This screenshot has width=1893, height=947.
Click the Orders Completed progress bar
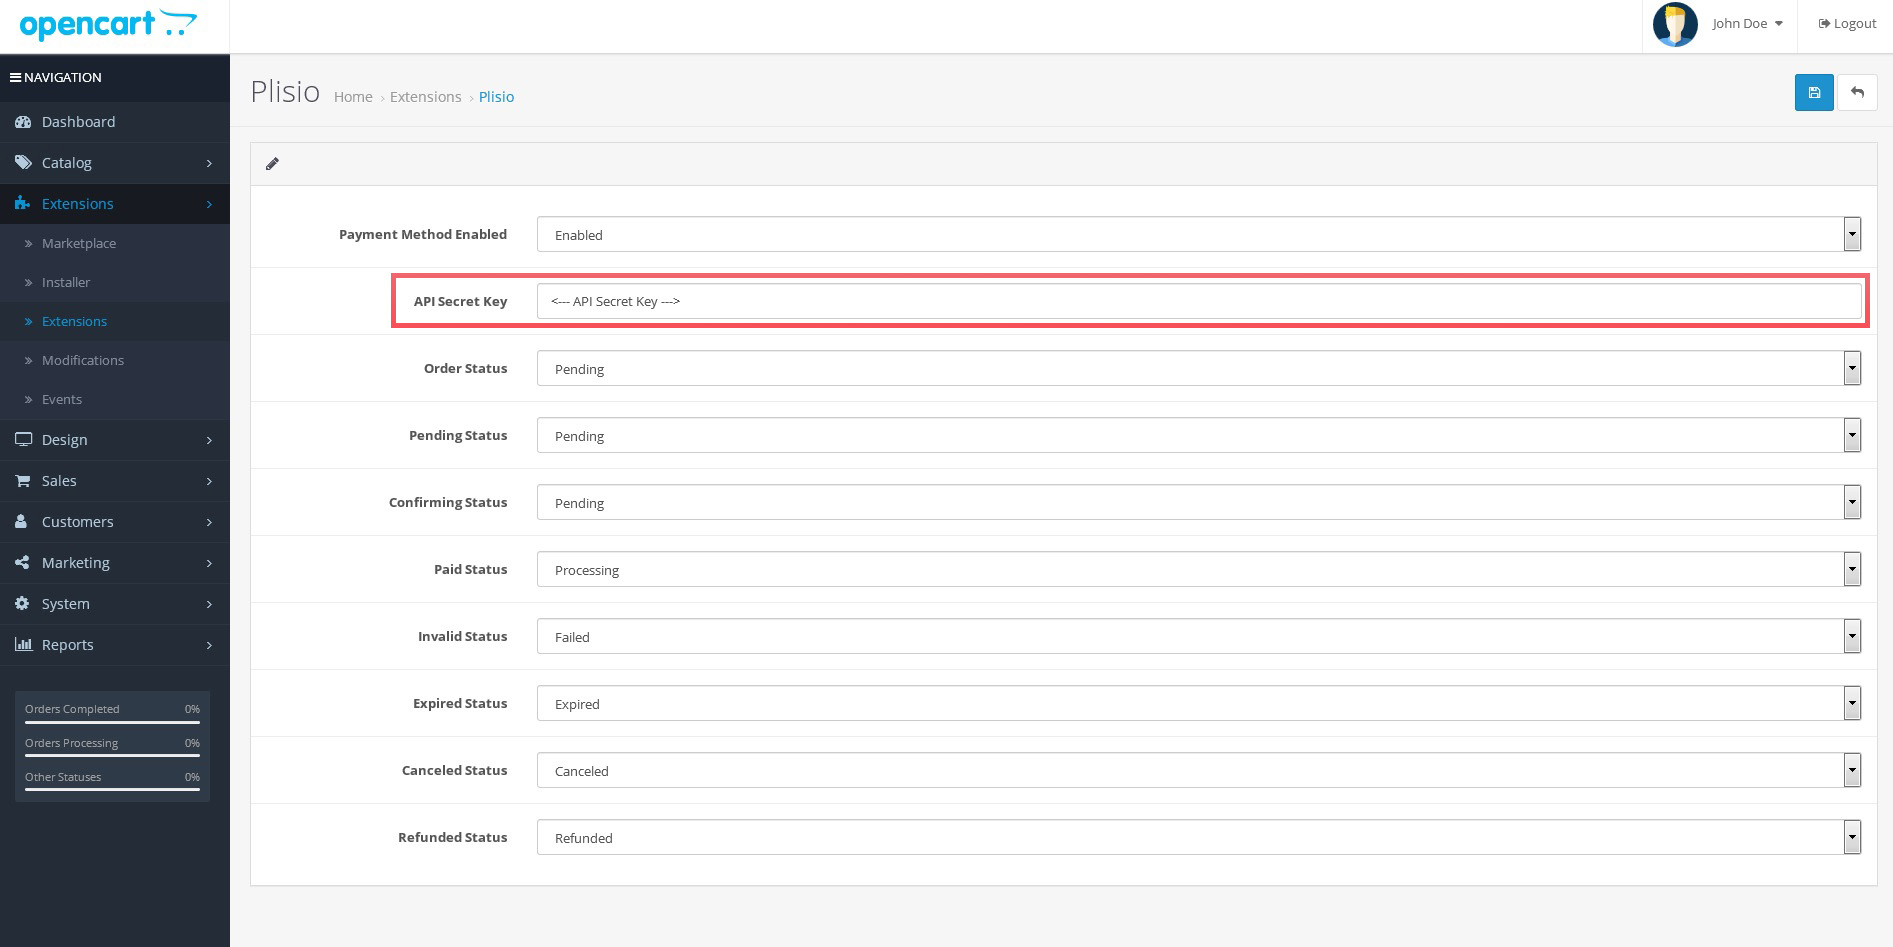(112, 722)
